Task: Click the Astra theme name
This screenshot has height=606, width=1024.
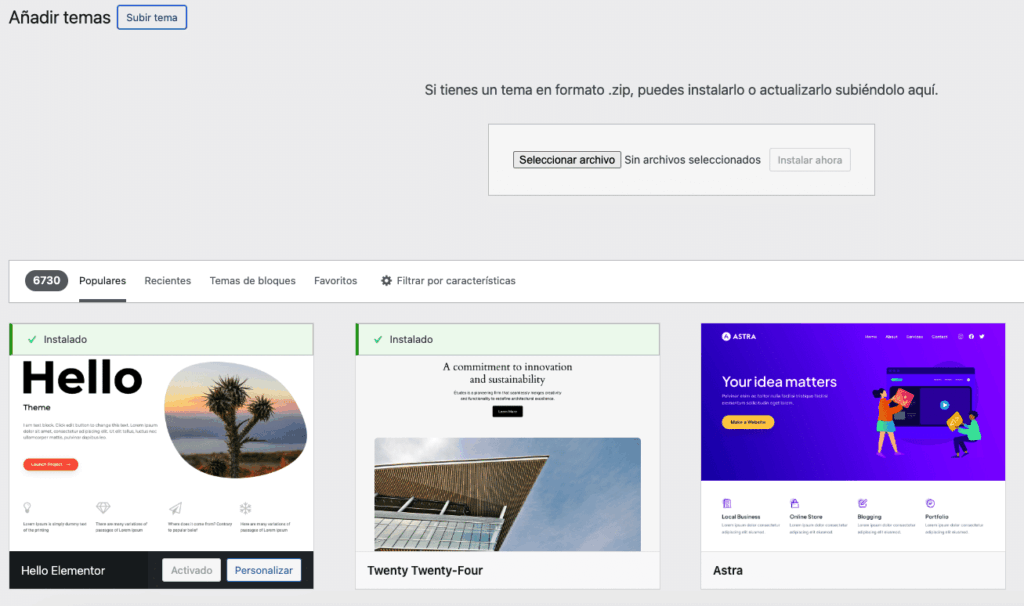Action: point(728,571)
